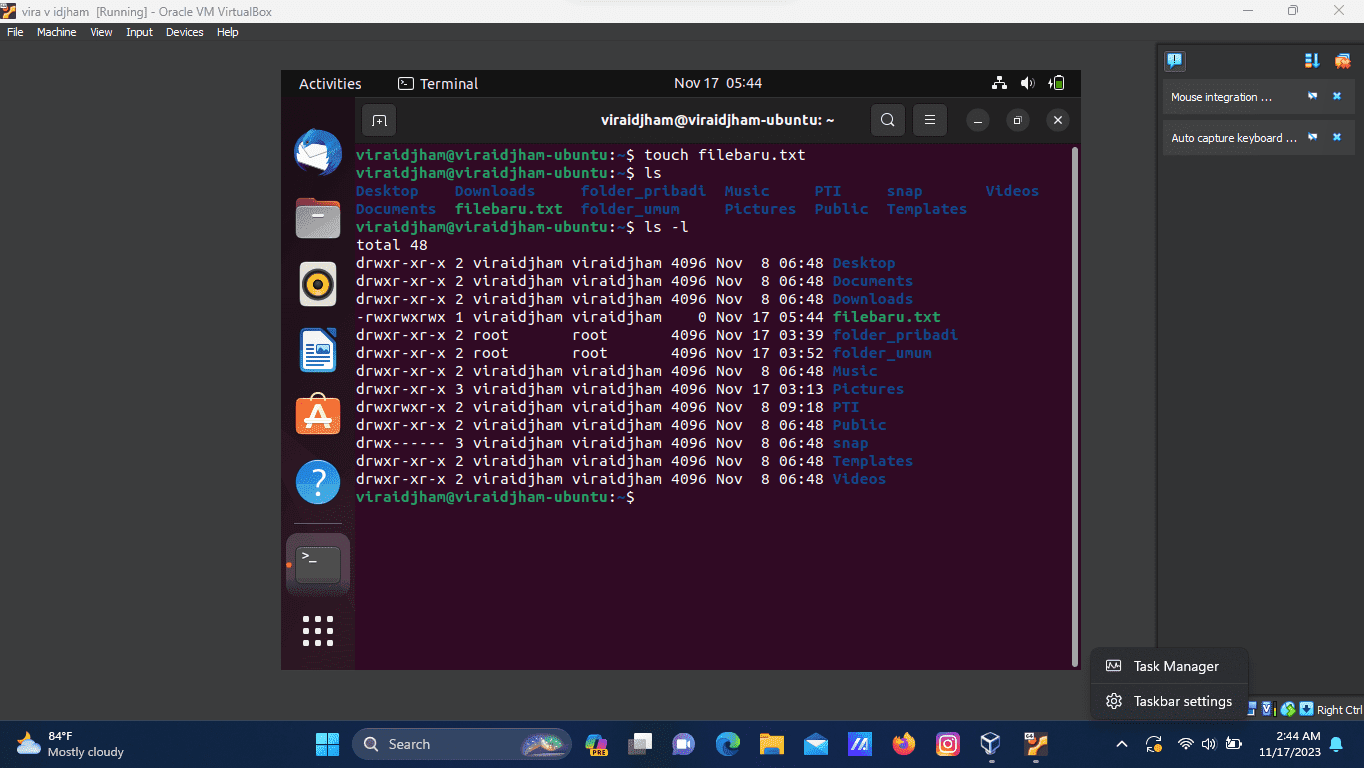Launch Firefox from the Windows taskbar
The height and width of the screenshot is (768, 1364).
904,744
